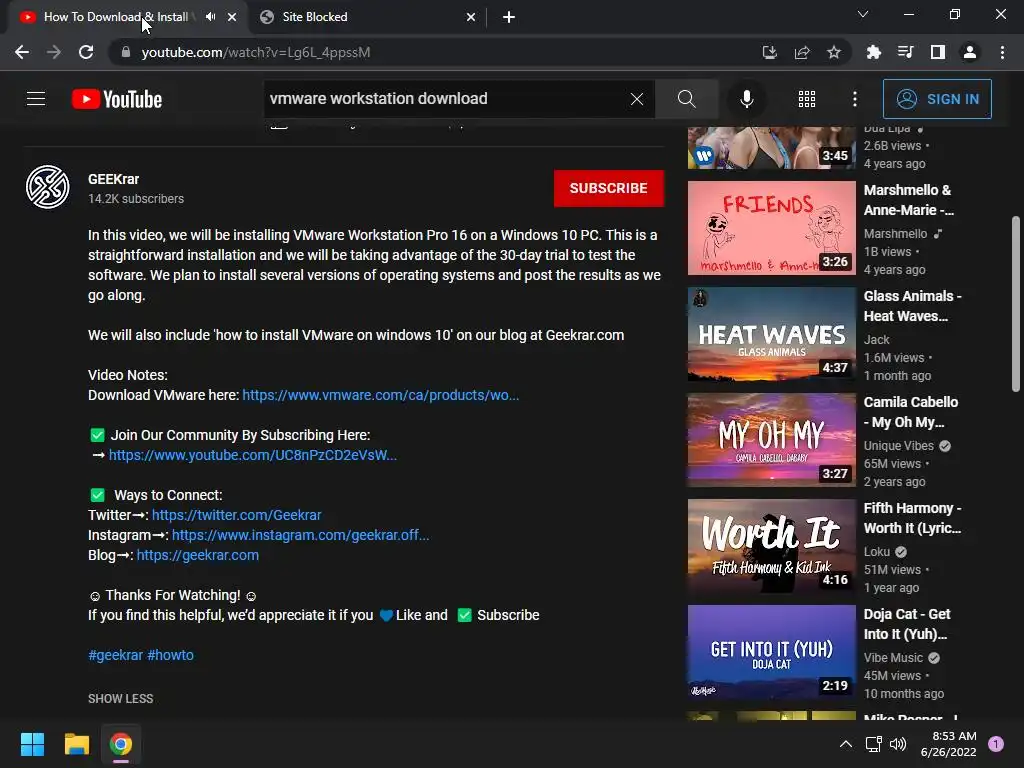
Task: Open the Heat Waves video thumbnail
Action: coord(771,334)
